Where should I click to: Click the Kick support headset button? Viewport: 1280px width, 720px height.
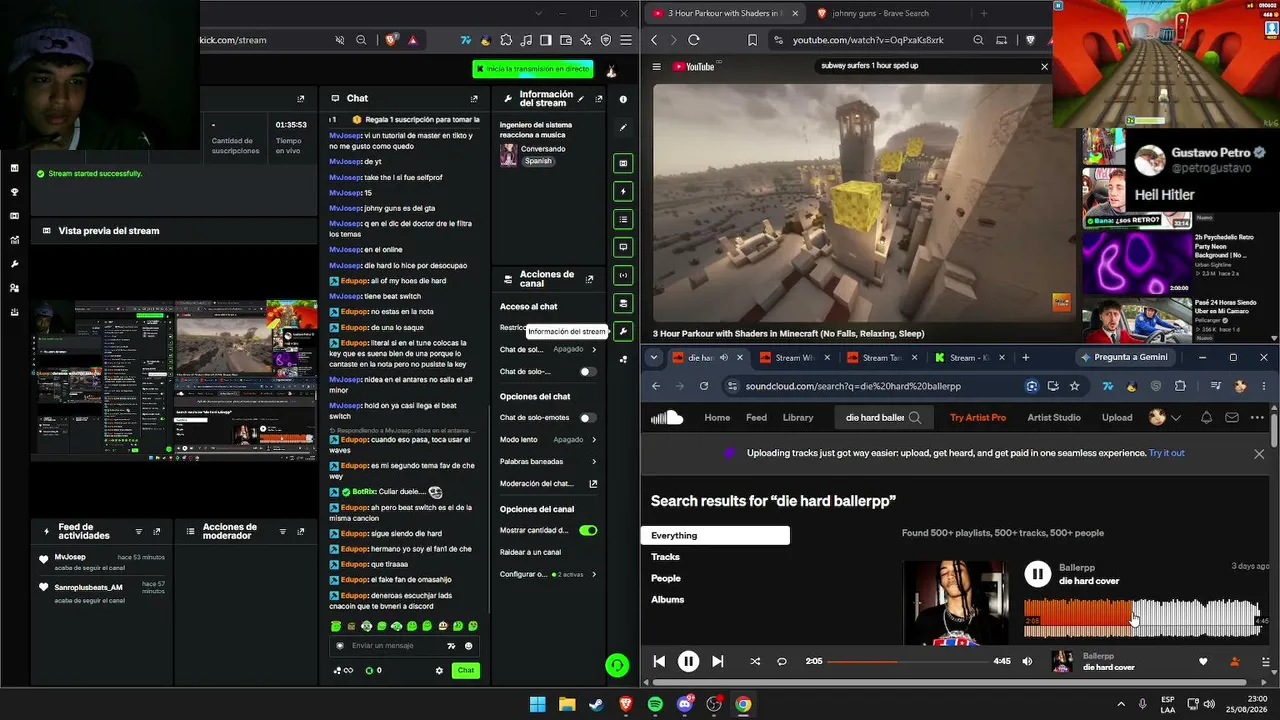click(x=617, y=665)
